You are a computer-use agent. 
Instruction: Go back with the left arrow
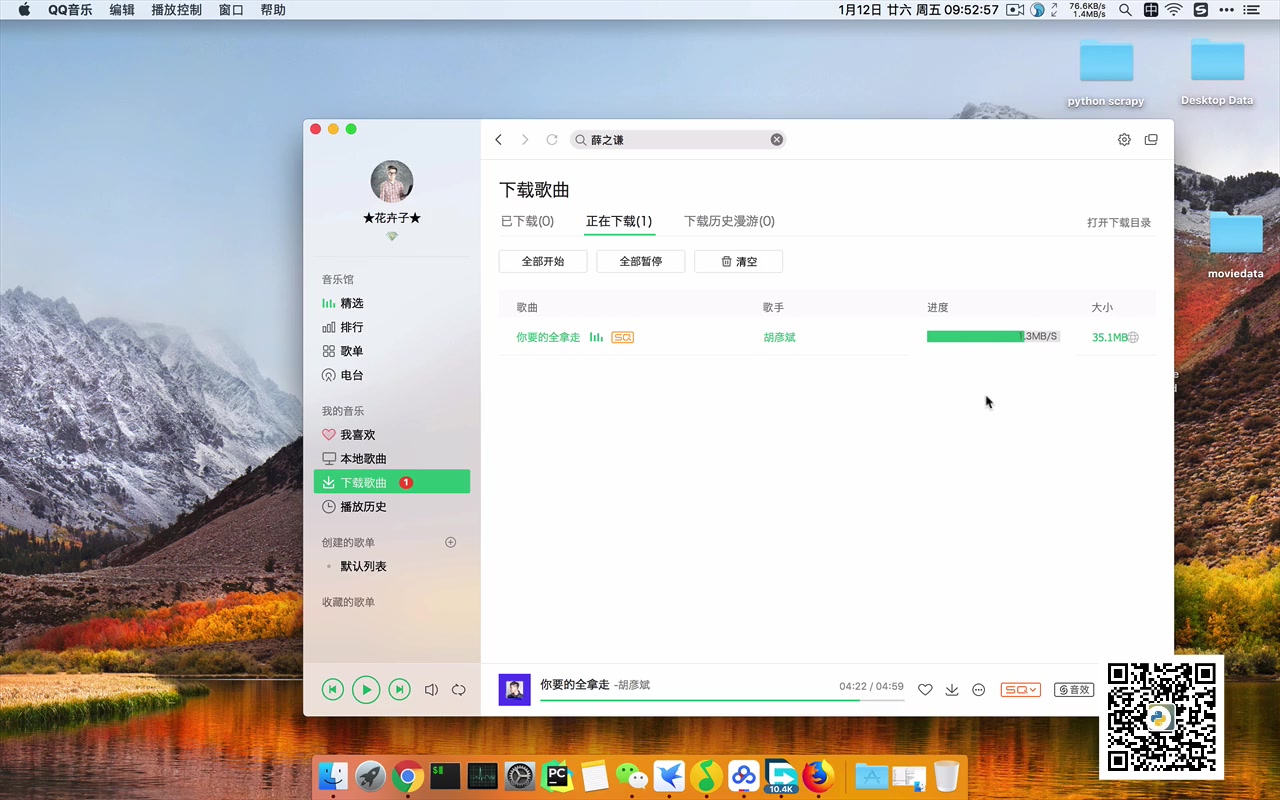pyautogui.click(x=499, y=140)
